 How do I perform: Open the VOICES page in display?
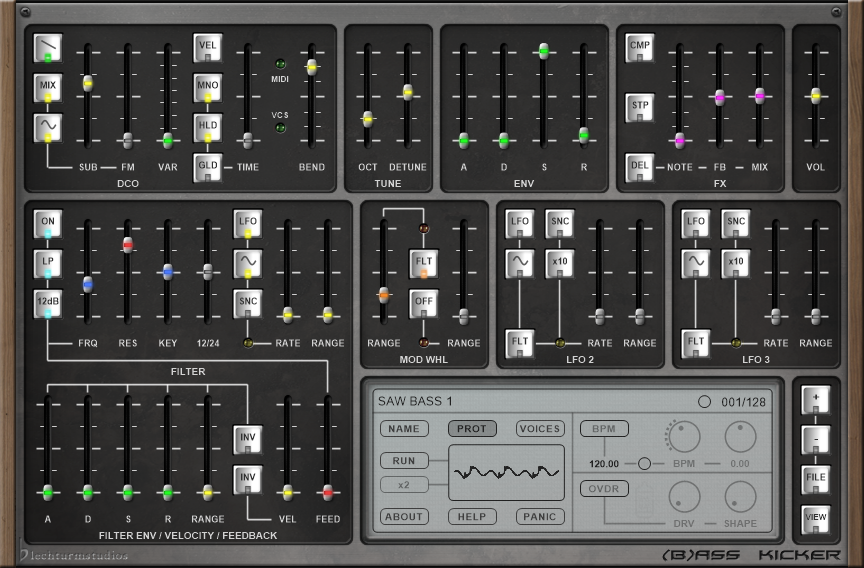540,429
